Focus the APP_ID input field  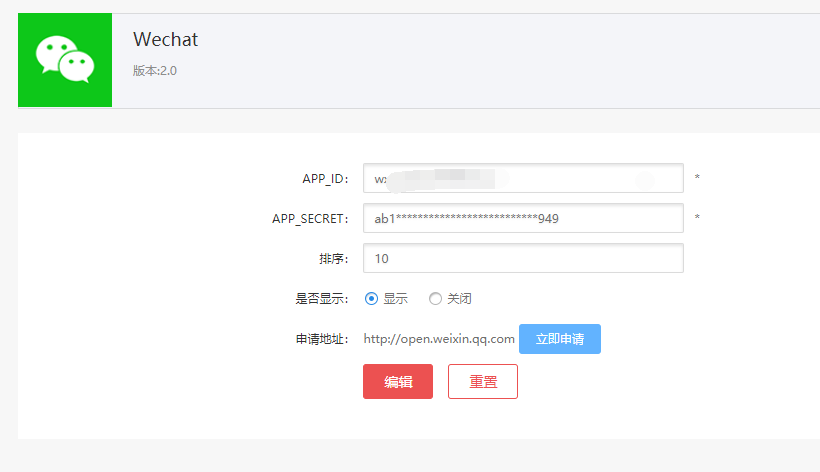[523, 178]
